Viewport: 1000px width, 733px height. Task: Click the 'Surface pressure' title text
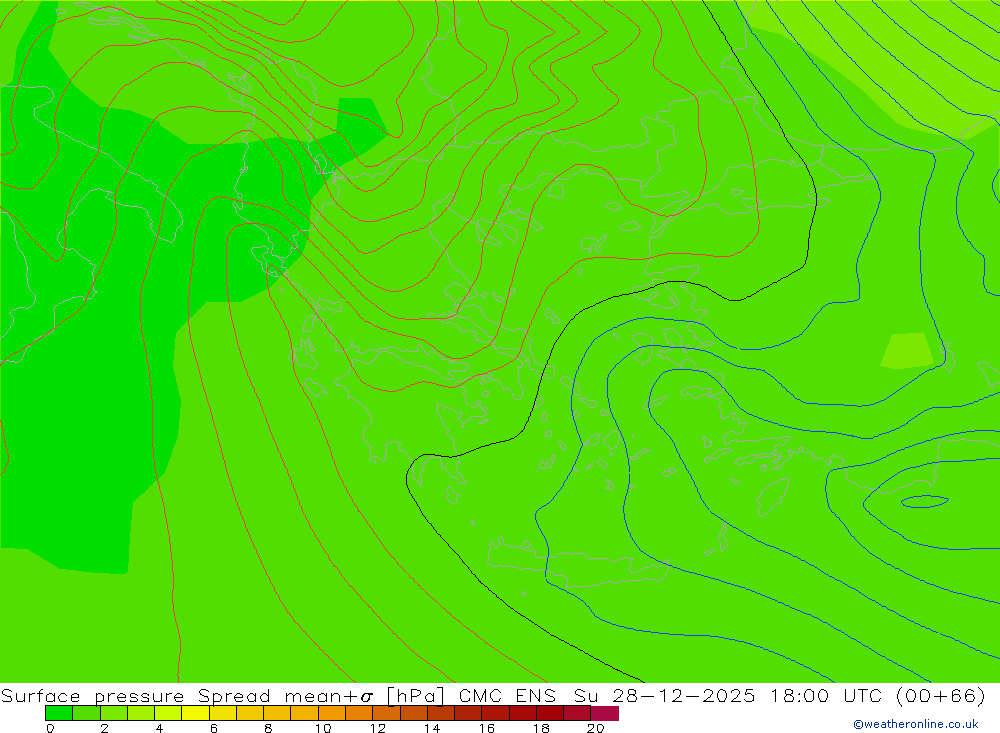click(x=92, y=695)
